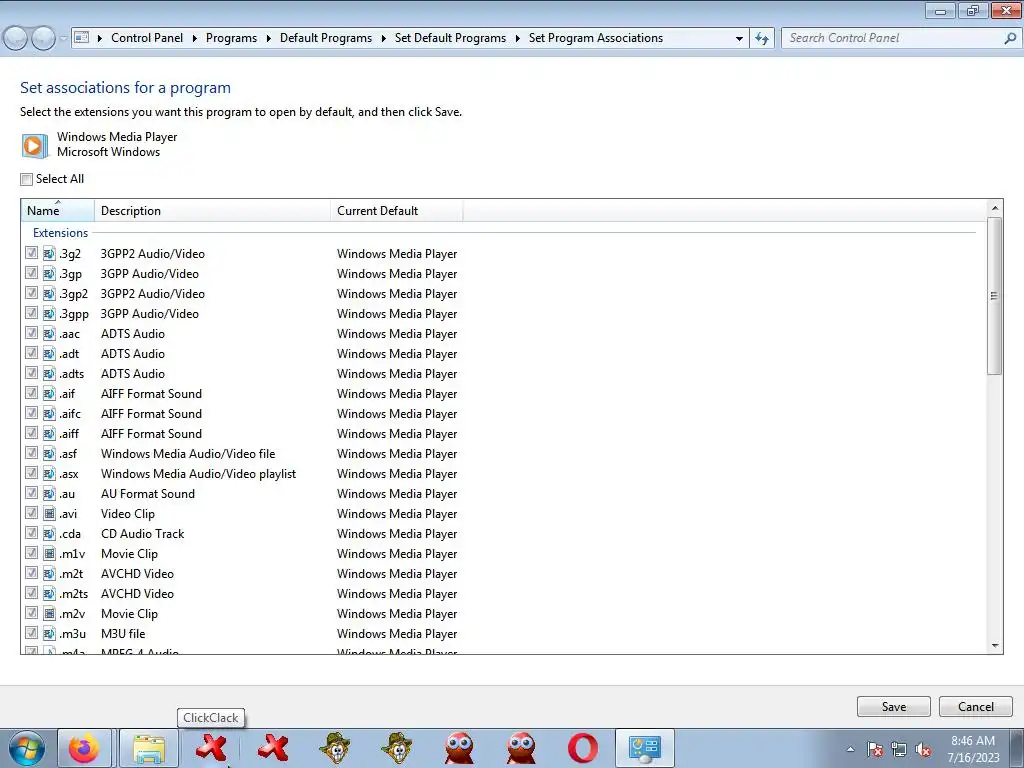
Task: Open the ClickClack red X taskbar icon
Action: [x=212, y=748]
